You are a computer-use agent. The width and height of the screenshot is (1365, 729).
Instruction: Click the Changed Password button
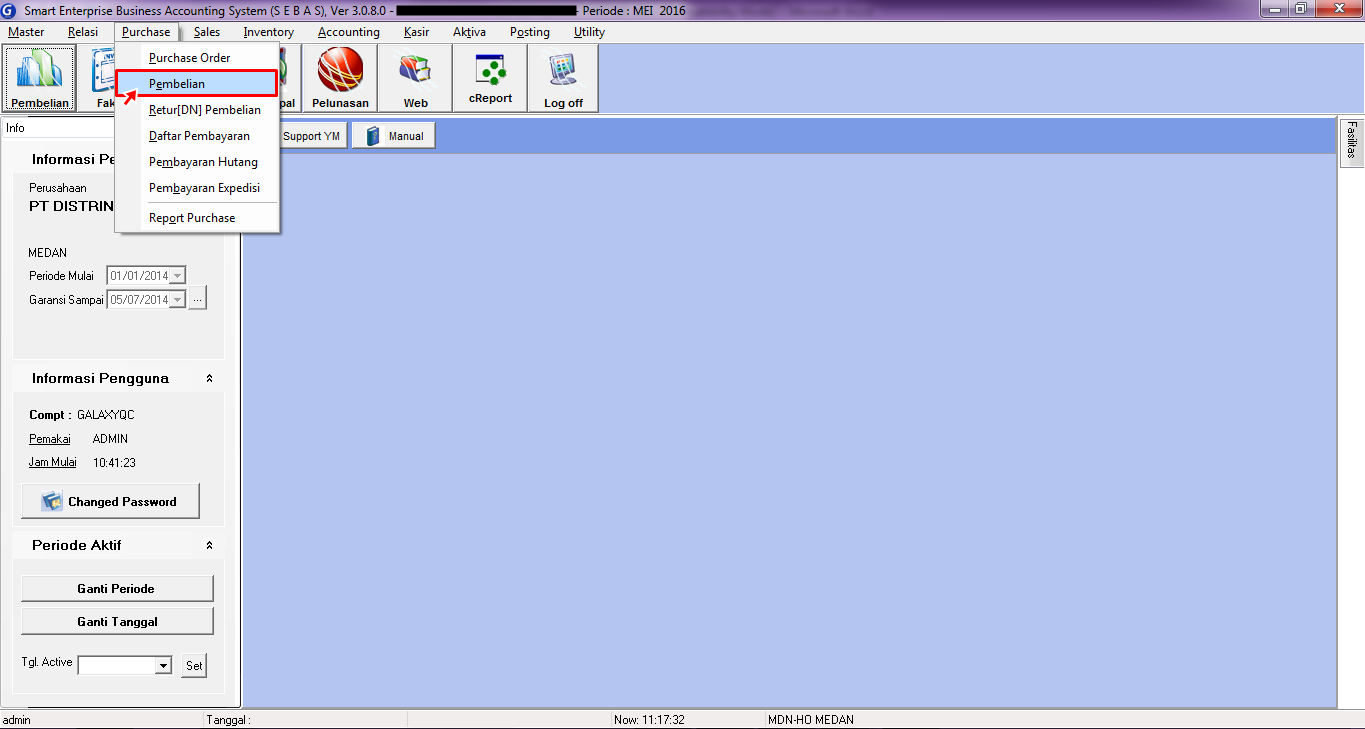(110, 501)
